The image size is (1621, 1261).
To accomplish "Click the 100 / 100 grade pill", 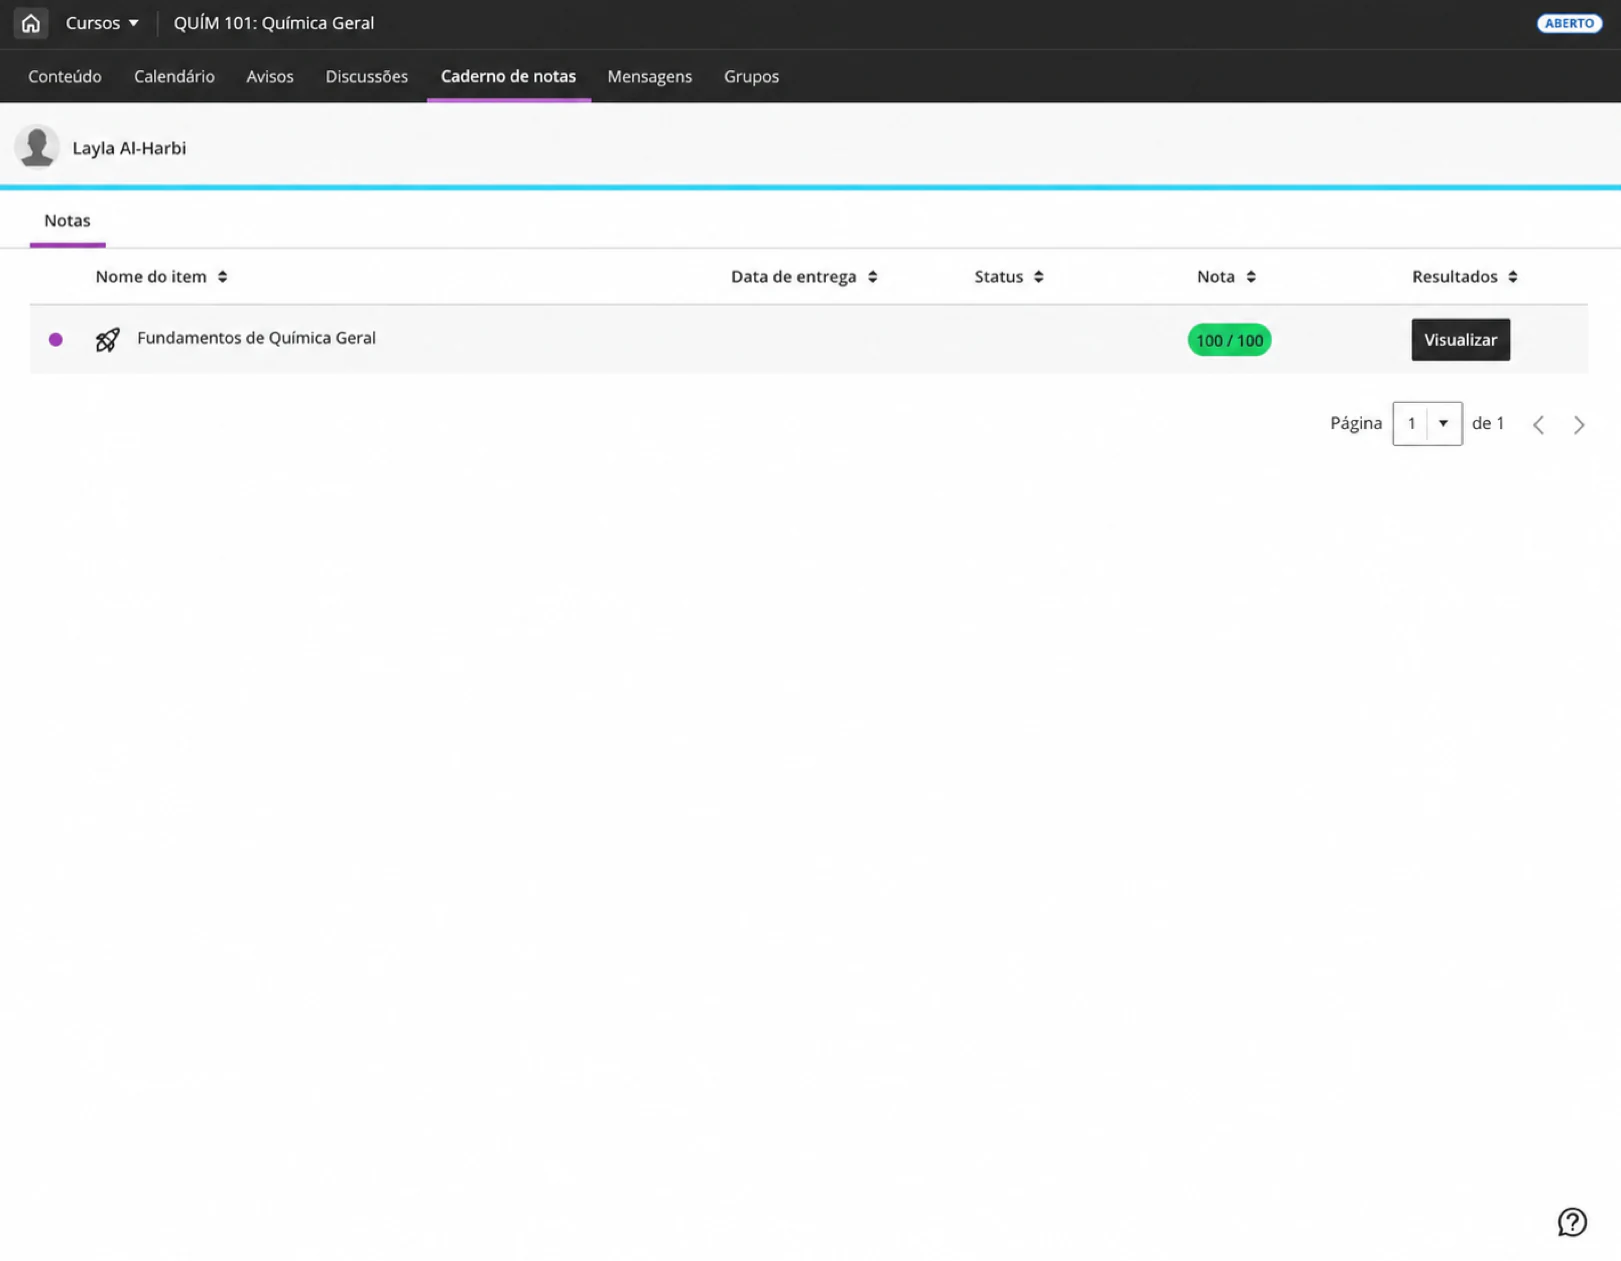I will pos(1229,340).
